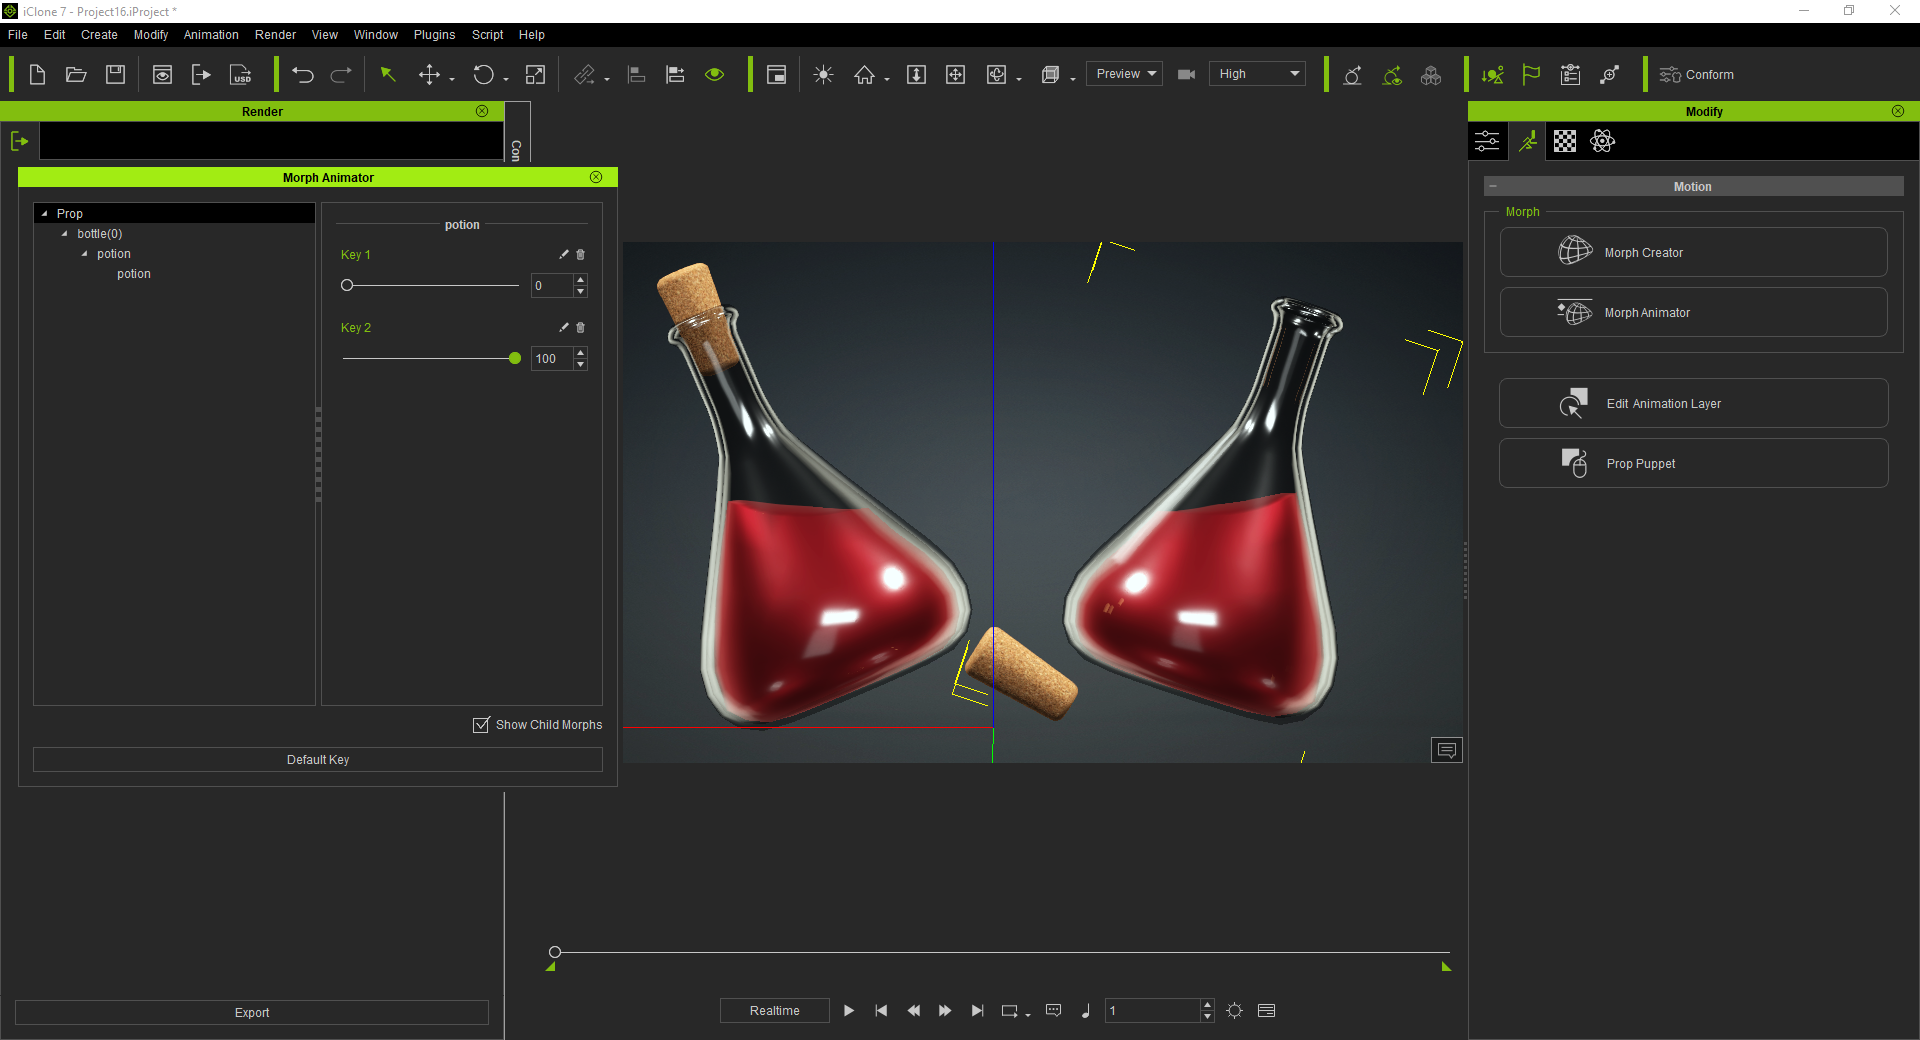Select the Move object tool icon
Viewport: 1920px width, 1040px height.
pos(429,75)
